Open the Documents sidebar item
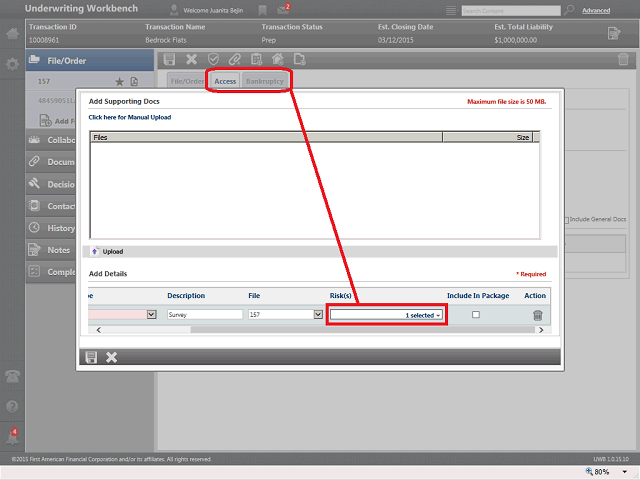Image resolution: width=640 pixels, height=480 pixels. click(51, 162)
